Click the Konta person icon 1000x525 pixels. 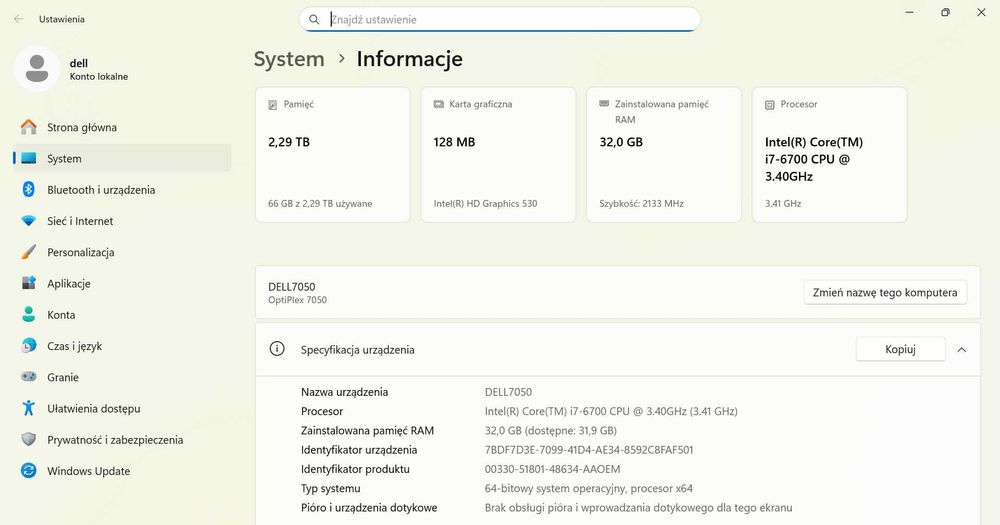[29, 314]
